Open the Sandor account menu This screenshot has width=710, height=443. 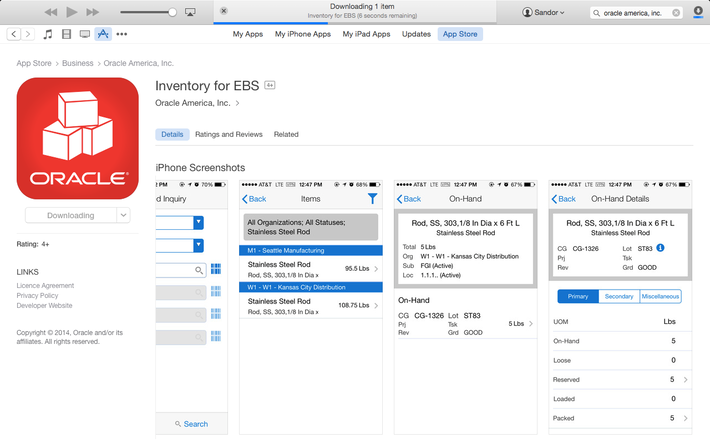point(543,12)
